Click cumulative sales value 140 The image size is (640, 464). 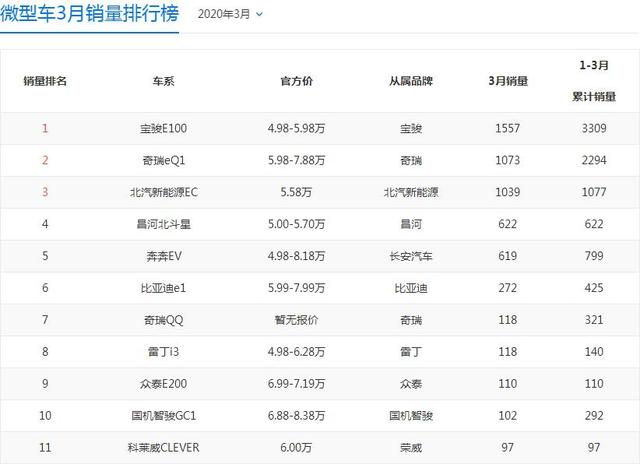pos(594,352)
